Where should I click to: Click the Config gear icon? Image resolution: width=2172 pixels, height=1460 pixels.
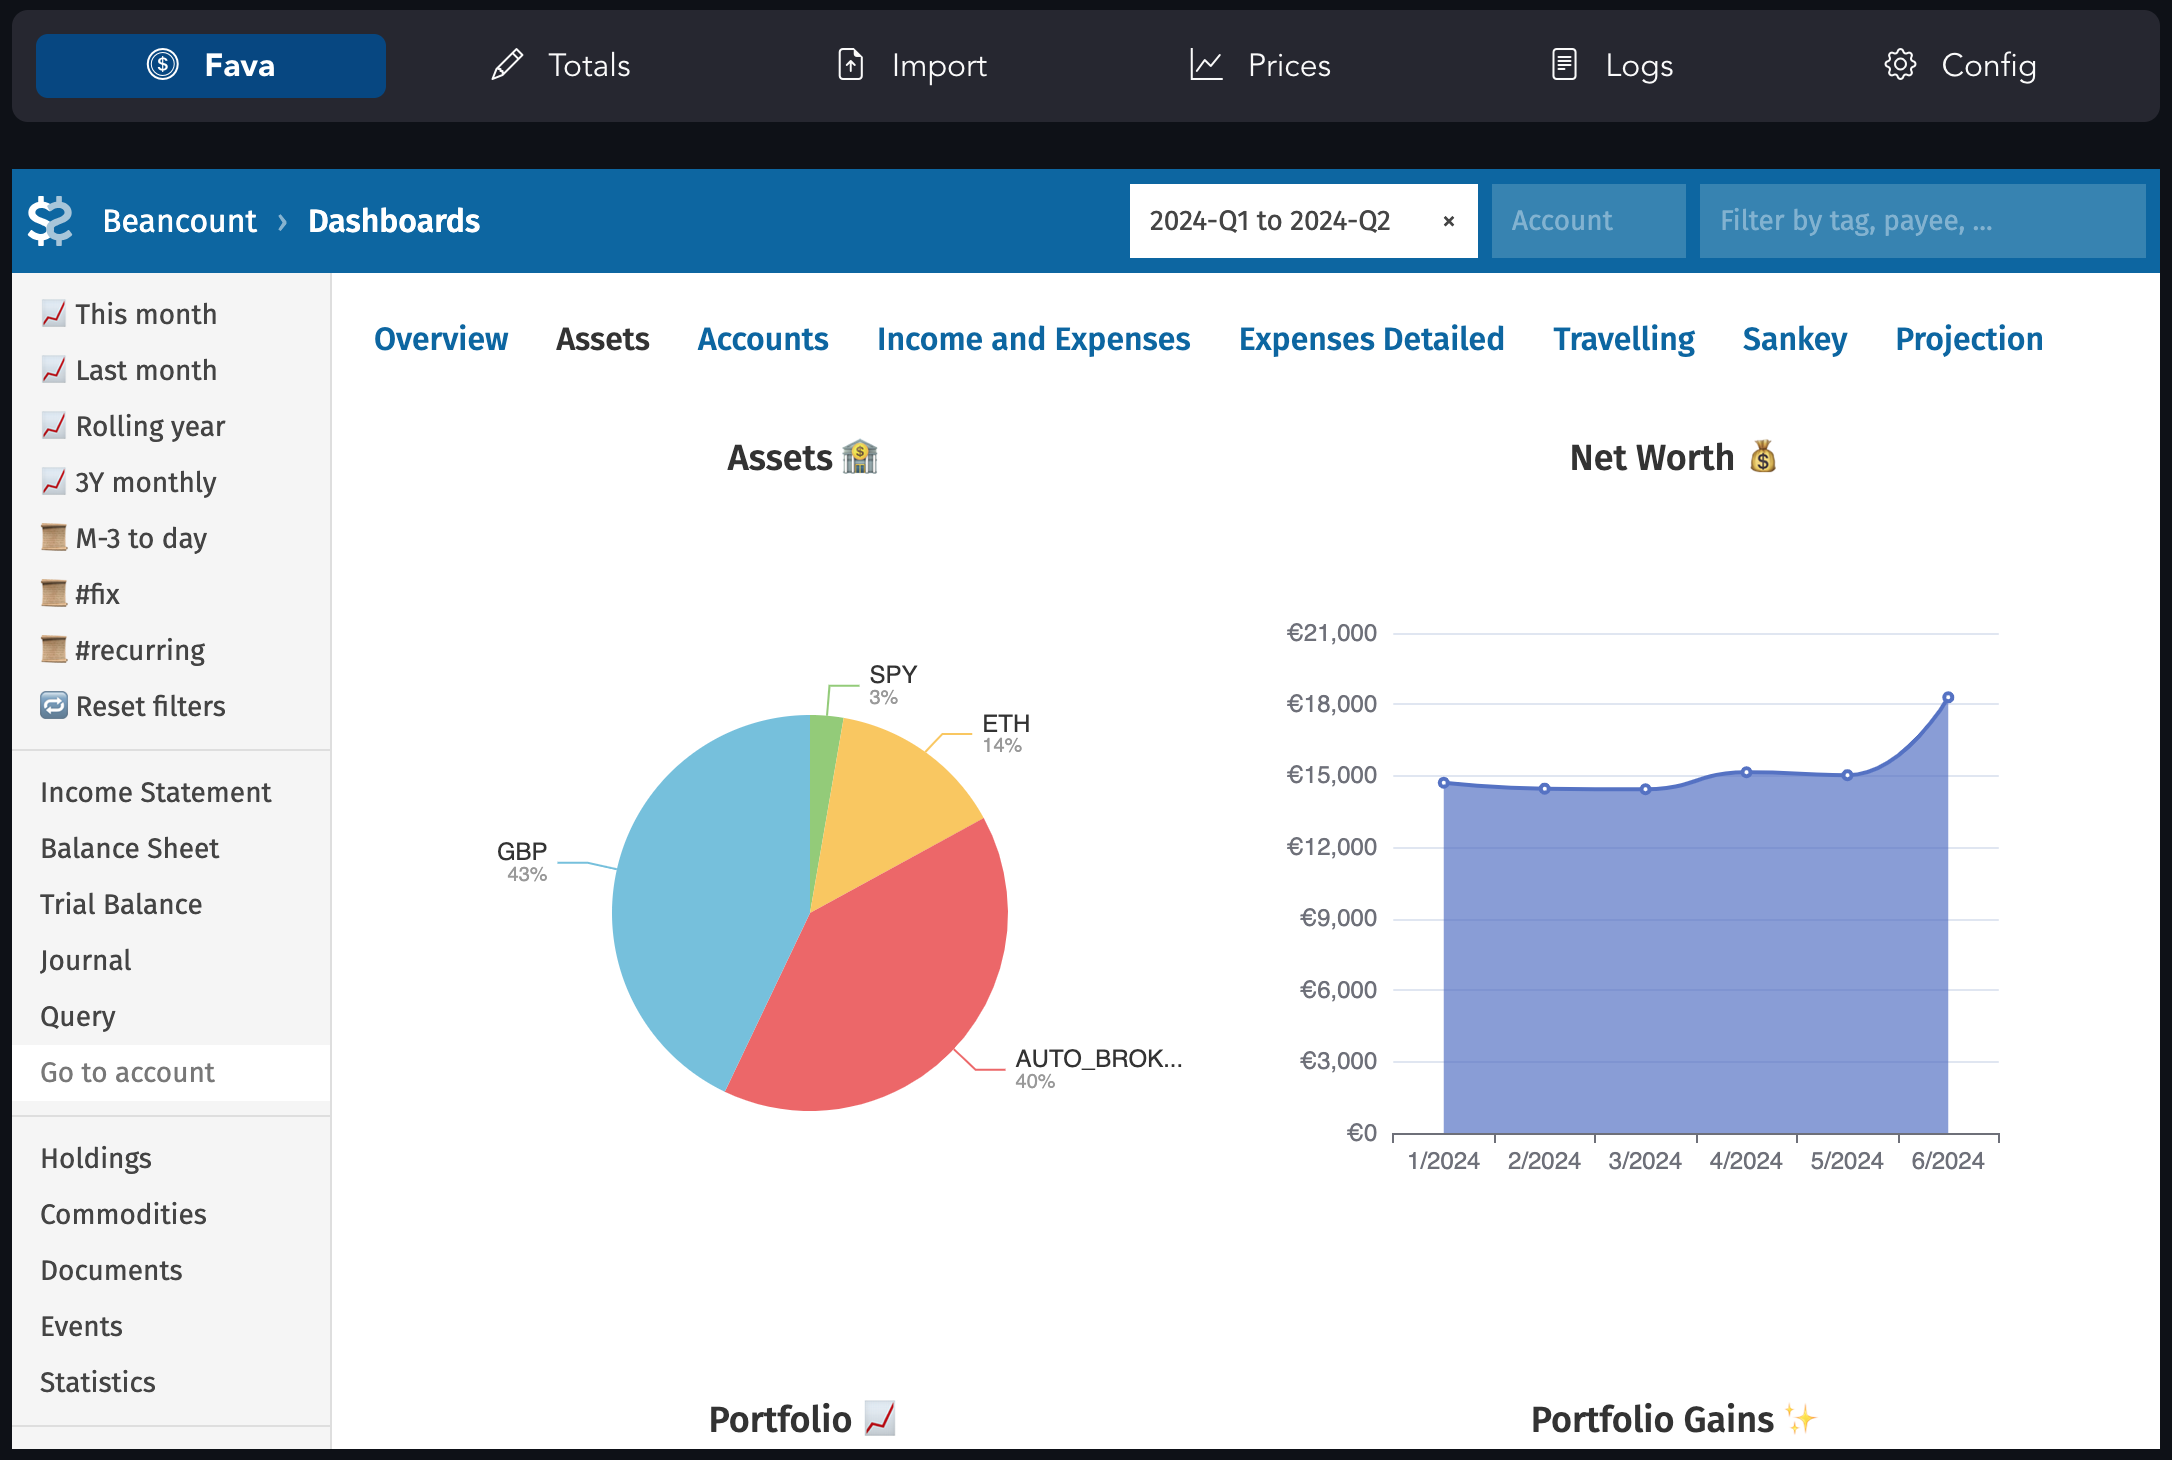[1900, 66]
